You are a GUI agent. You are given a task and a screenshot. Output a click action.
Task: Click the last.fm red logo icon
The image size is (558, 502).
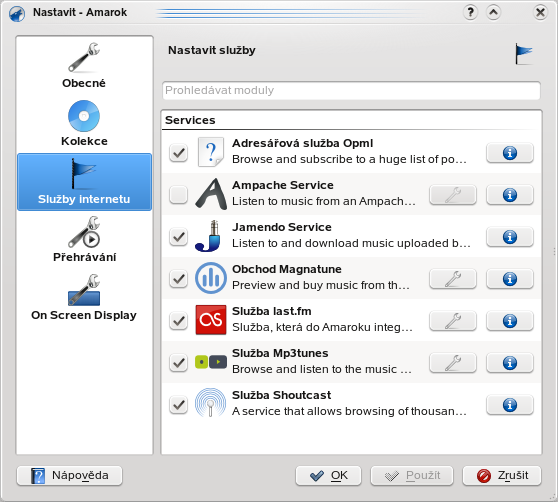point(211,320)
